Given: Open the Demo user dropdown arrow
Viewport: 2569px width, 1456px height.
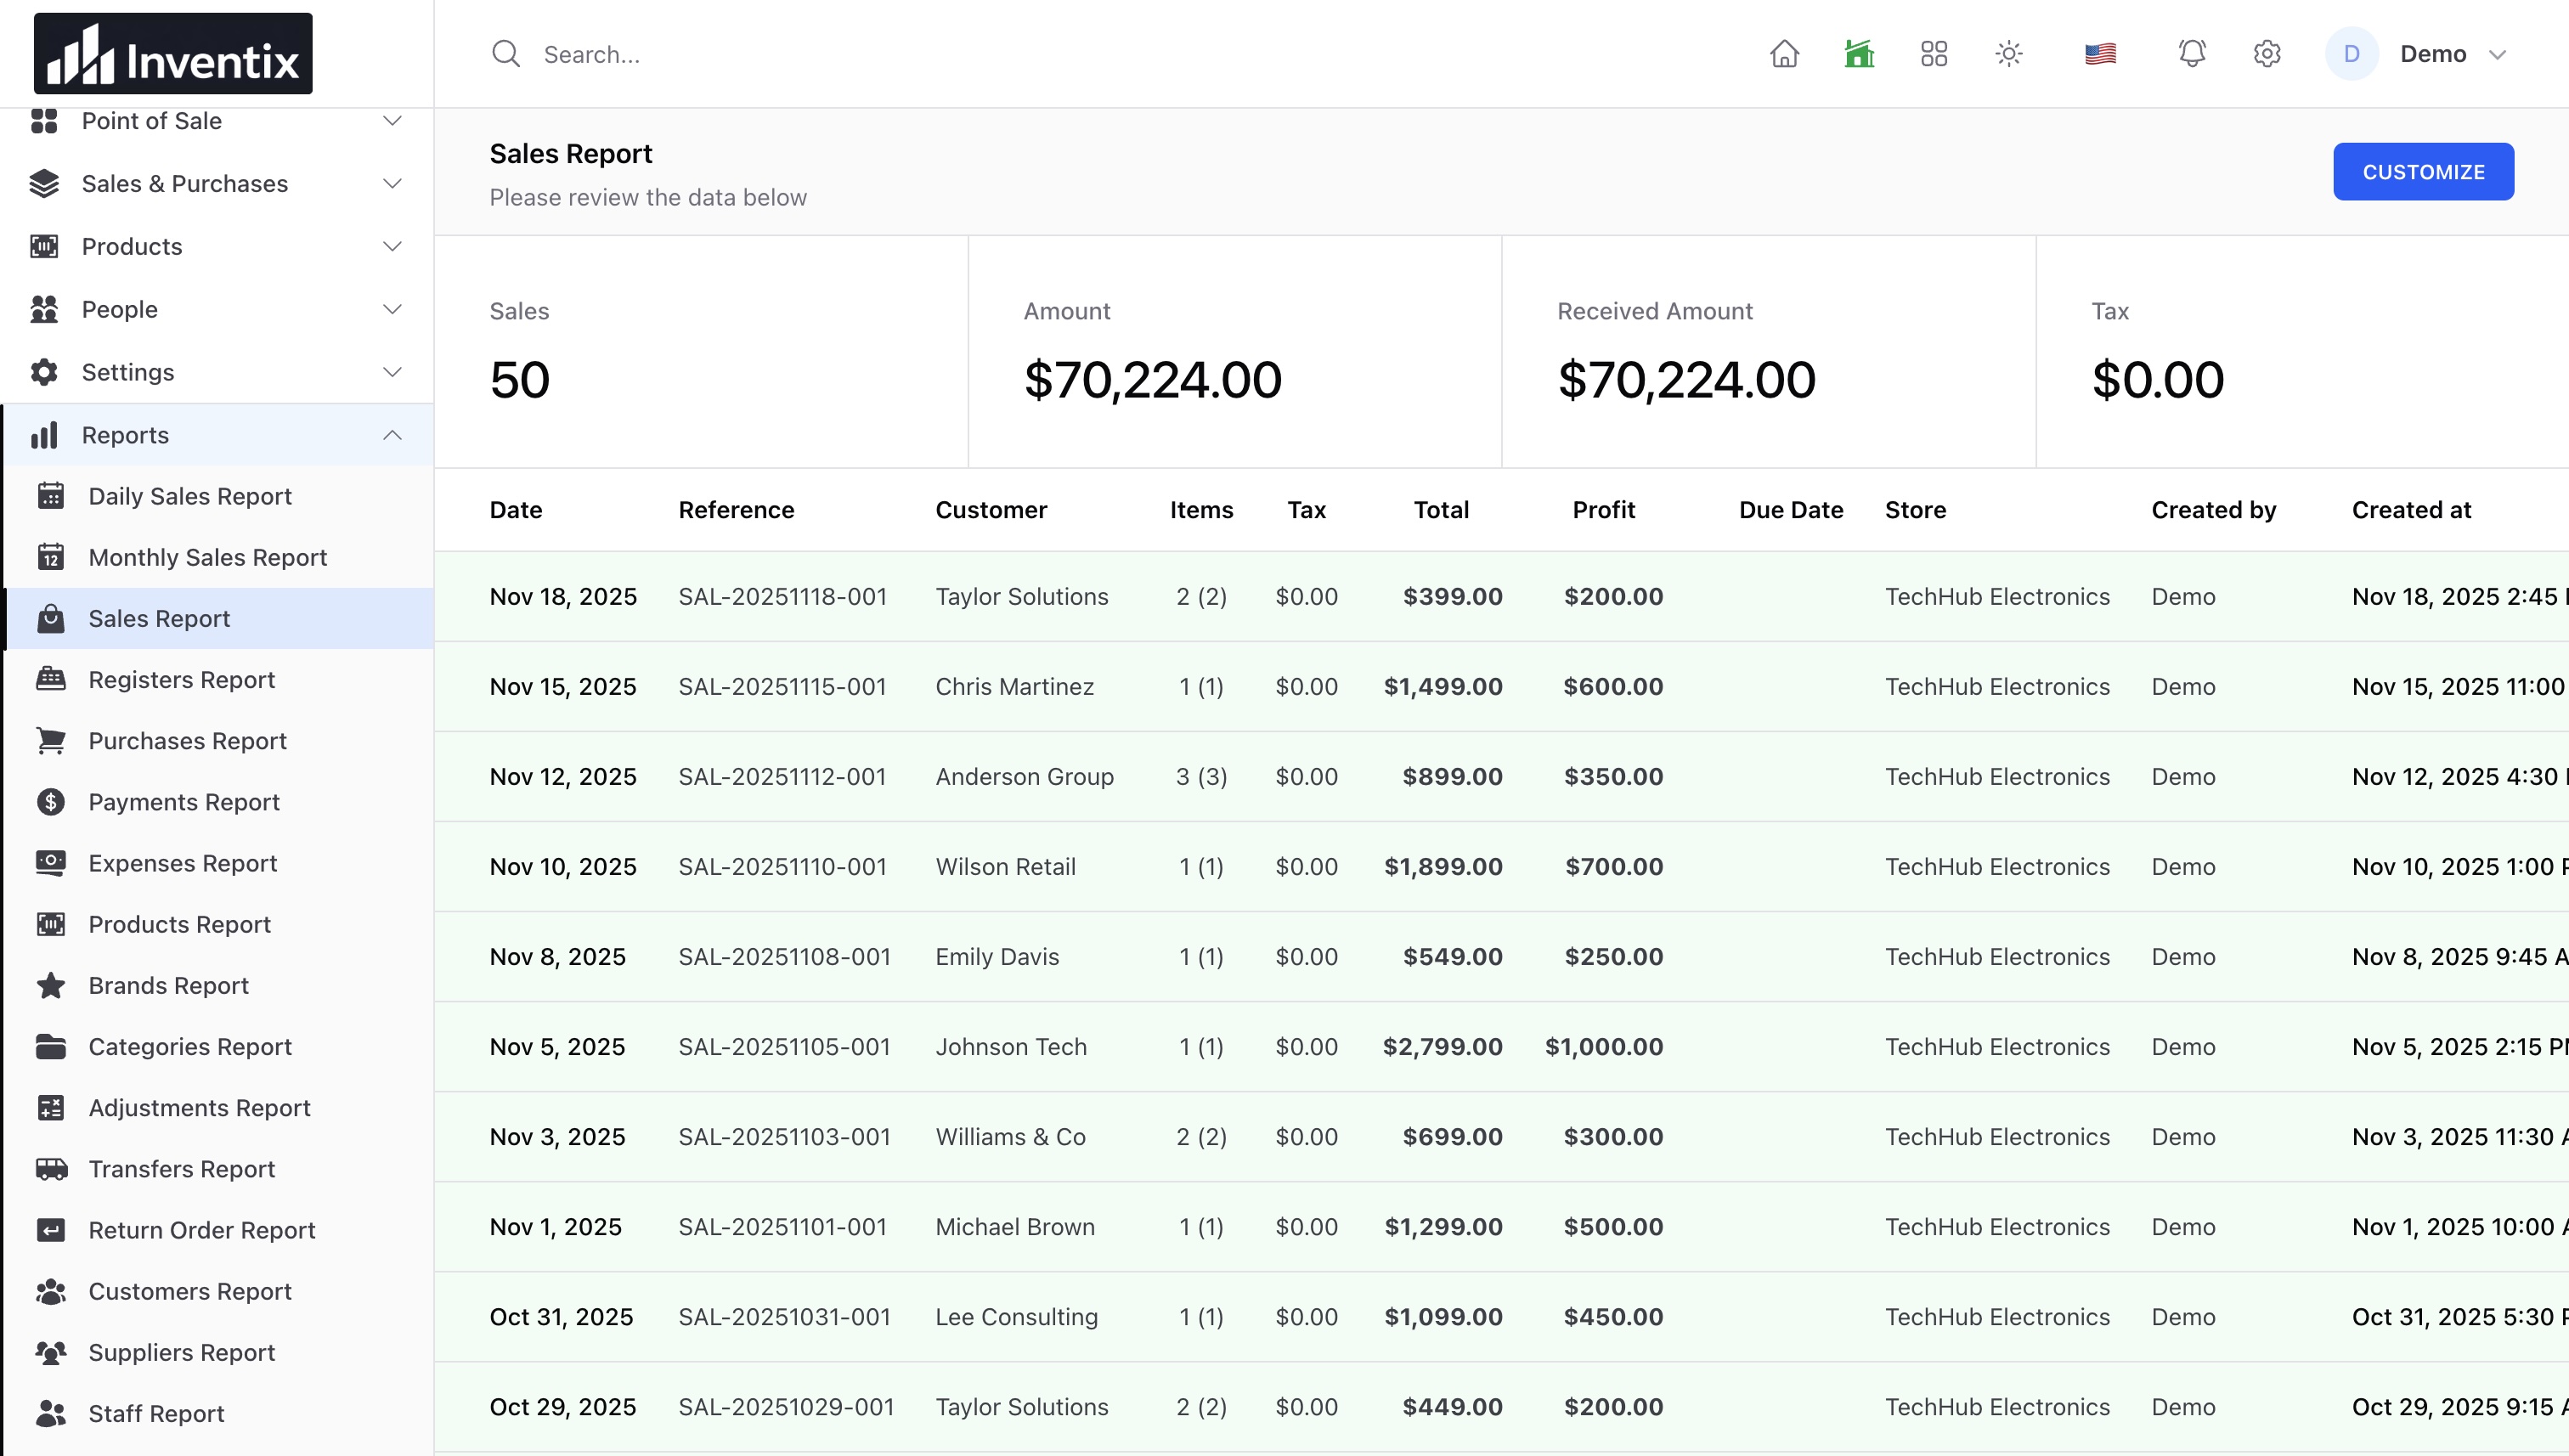Looking at the screenshot, I should tap(2497, 55).
